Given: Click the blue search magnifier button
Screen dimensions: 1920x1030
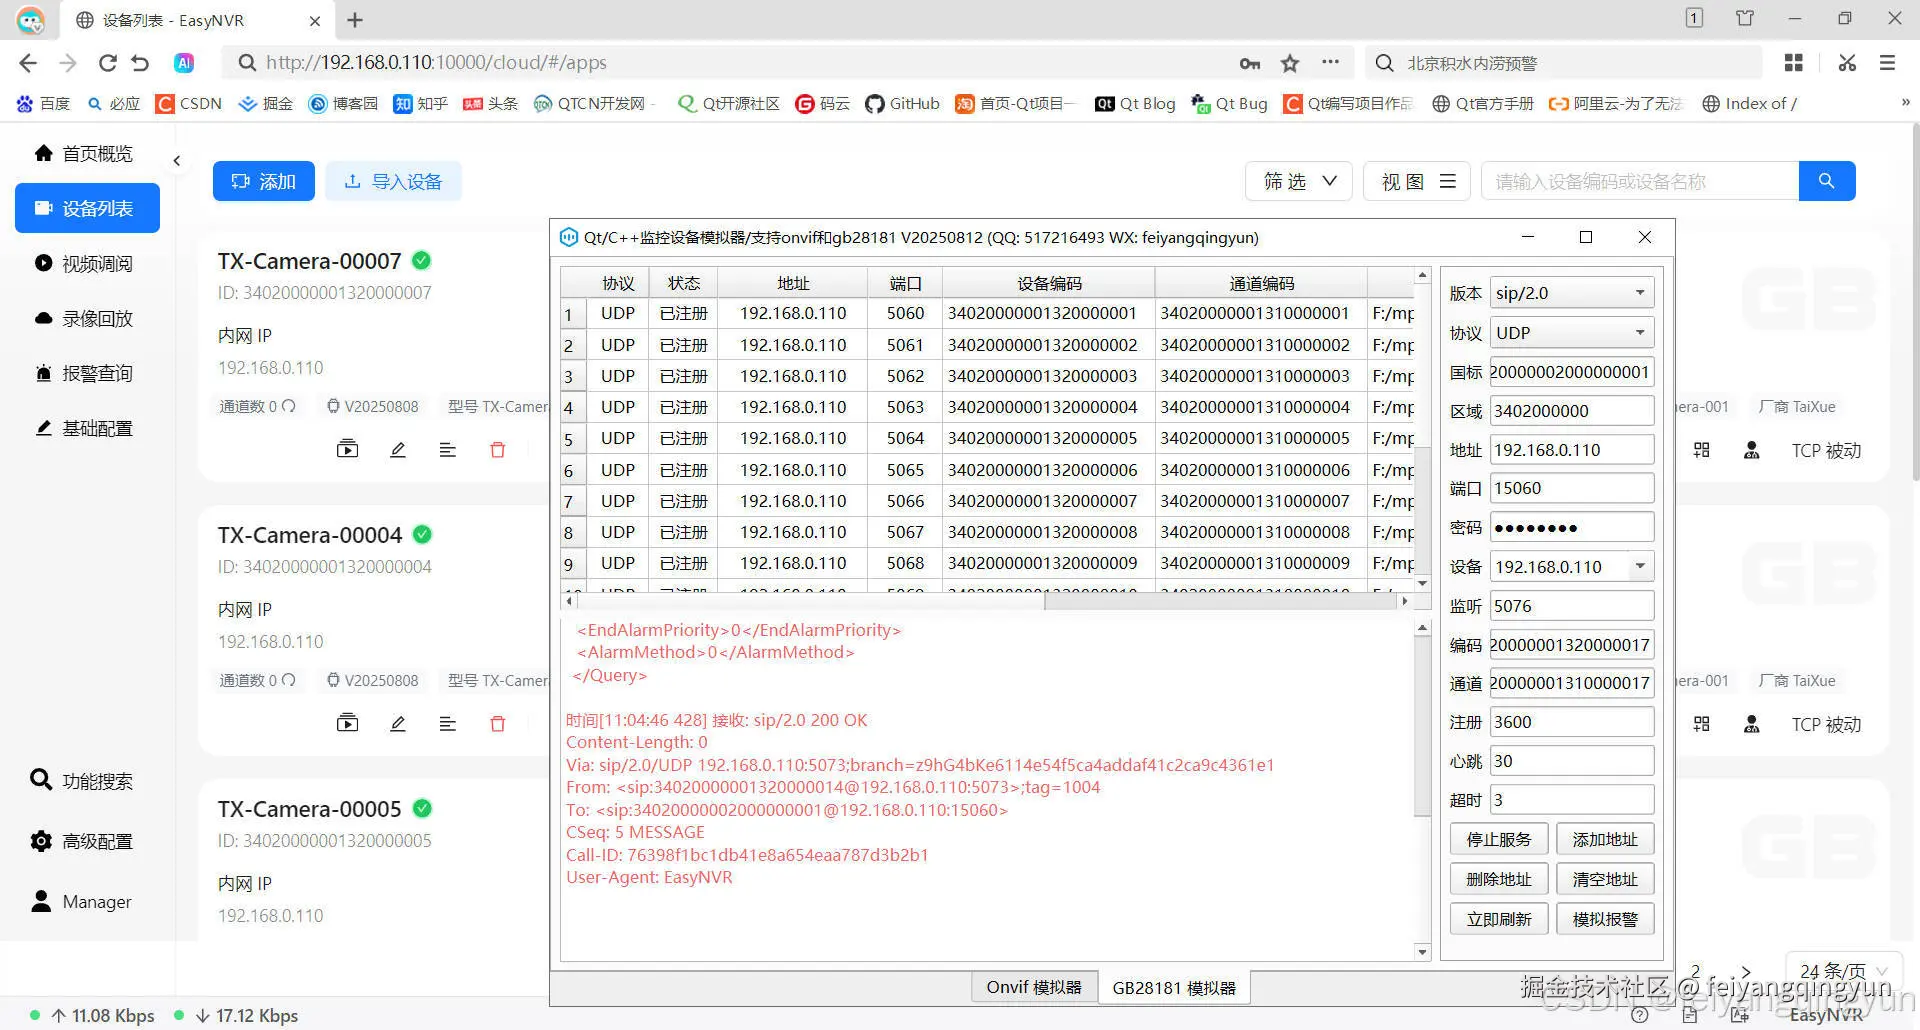Looking at the screenshot, I should [x=1827, y=181].
